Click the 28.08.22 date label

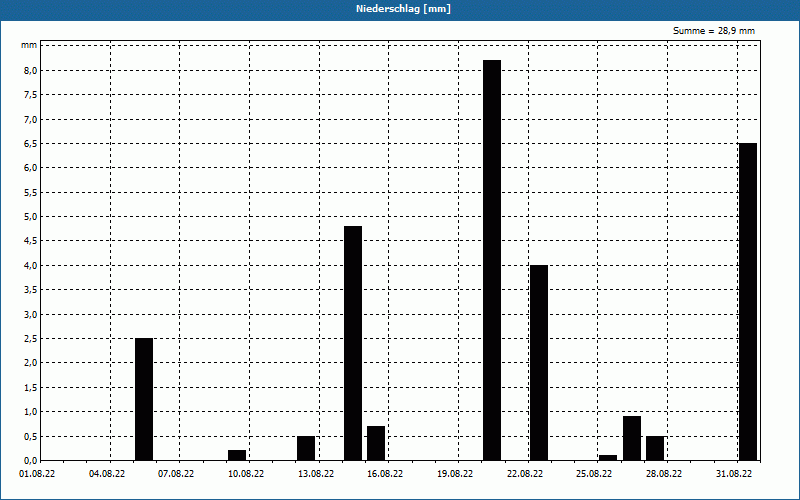tap(664, 474)
